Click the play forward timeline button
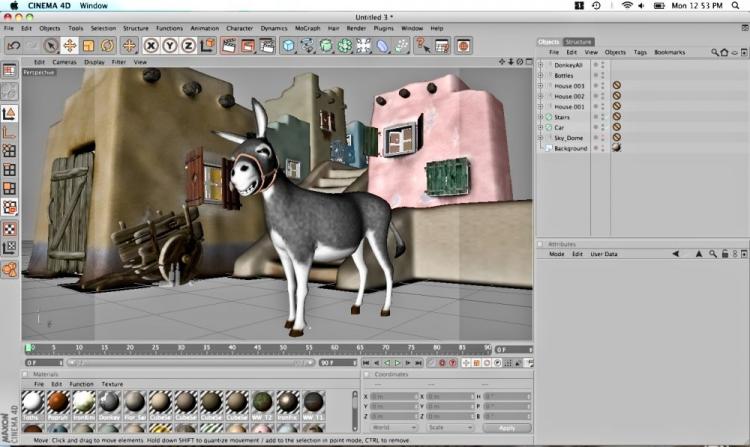The width and height of the screenshot is (750, 447). [397, 362]
